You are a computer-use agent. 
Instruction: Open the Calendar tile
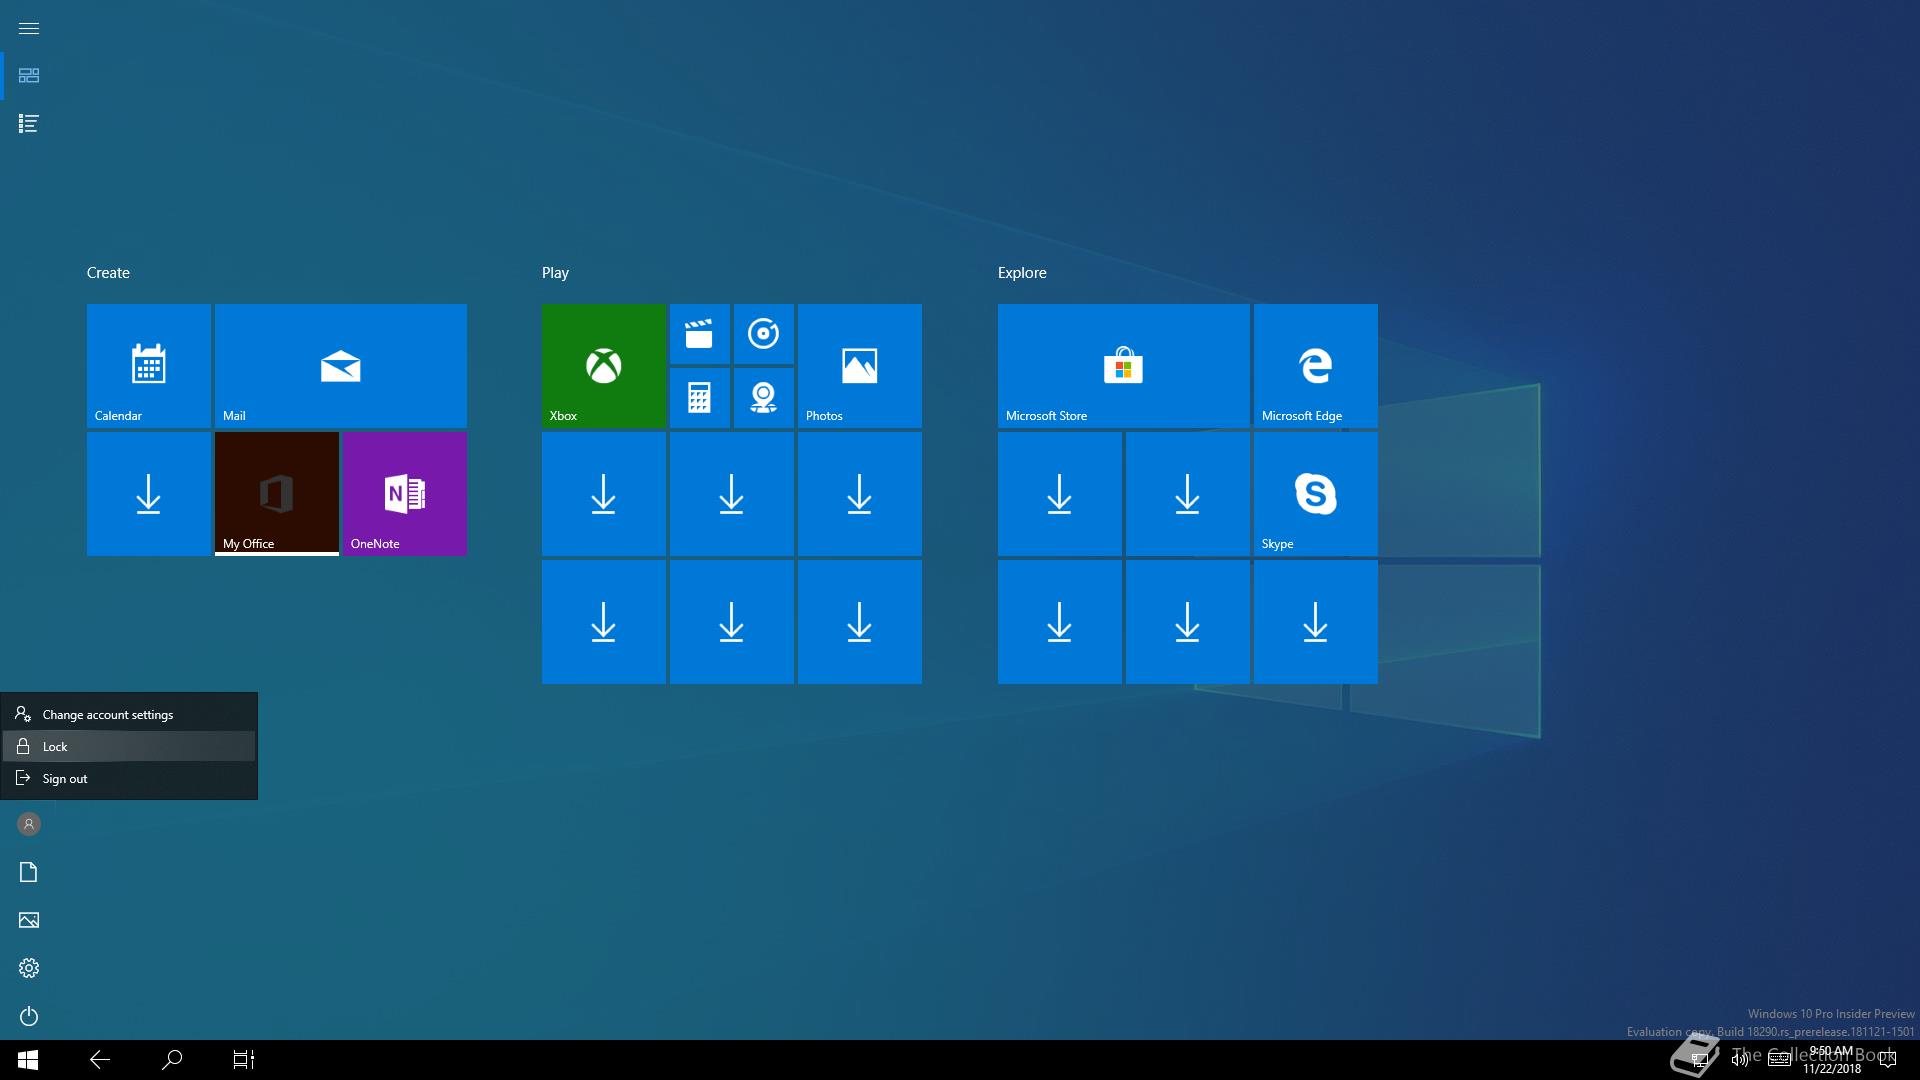(149, 366)
